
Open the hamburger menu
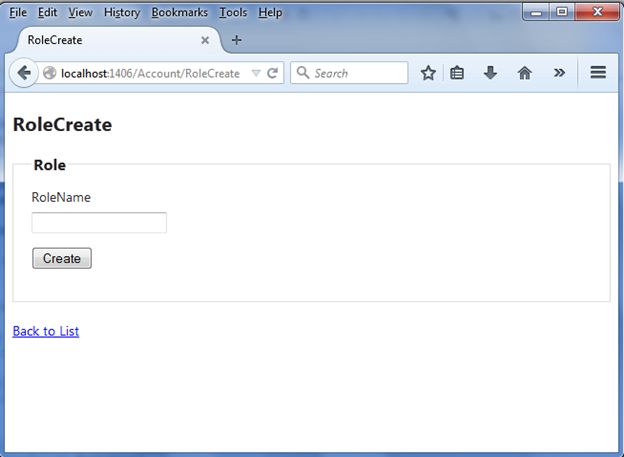(598, 72)
